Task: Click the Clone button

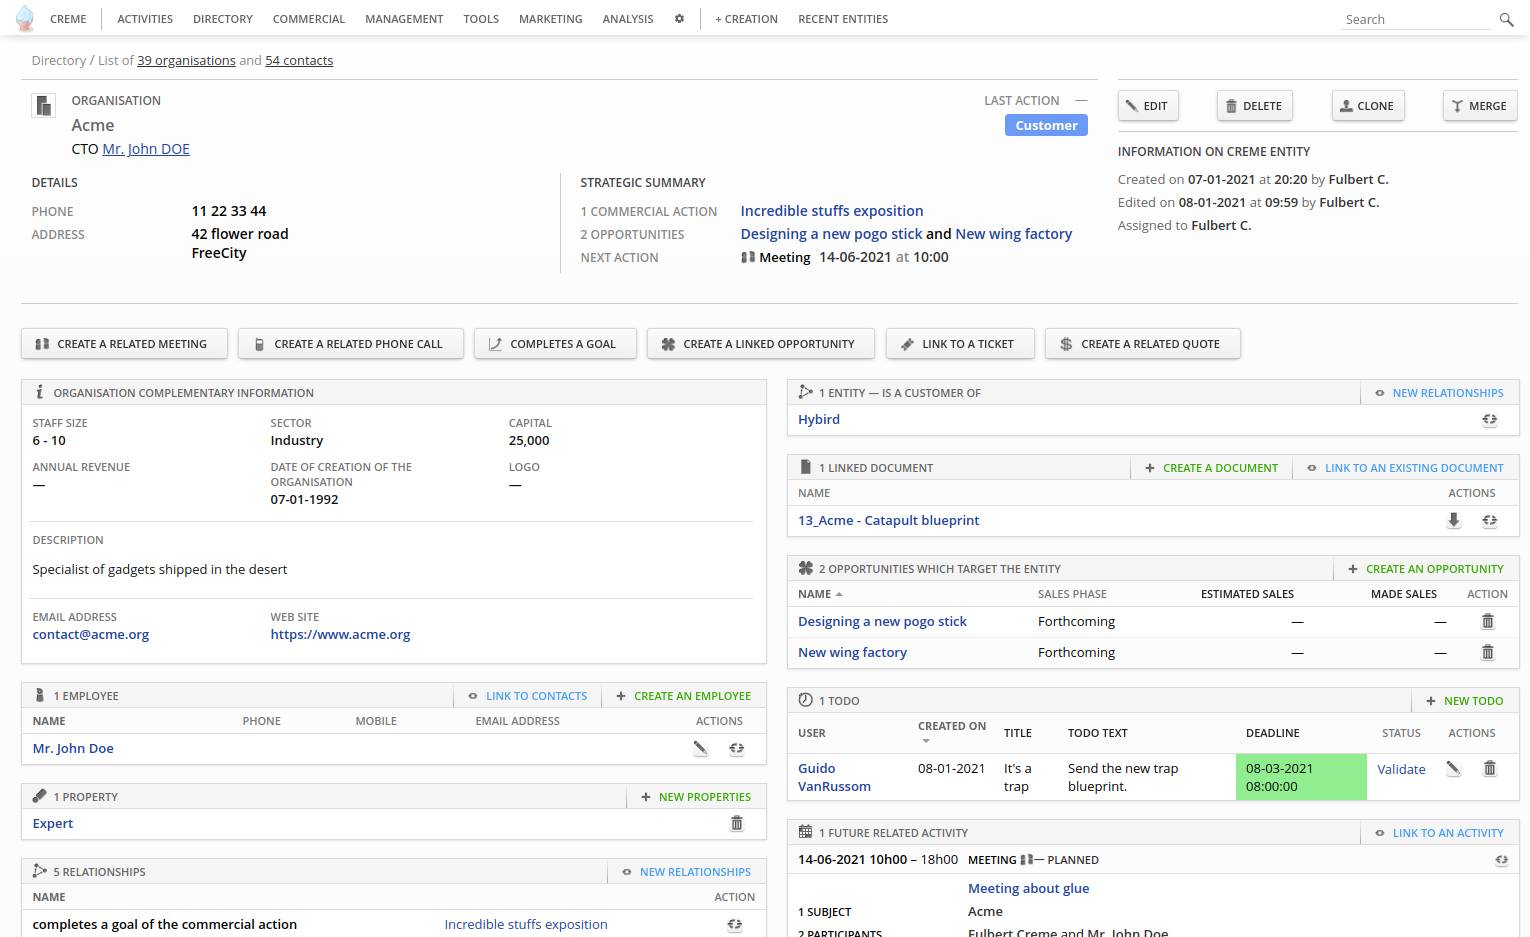Action: 1367,106
